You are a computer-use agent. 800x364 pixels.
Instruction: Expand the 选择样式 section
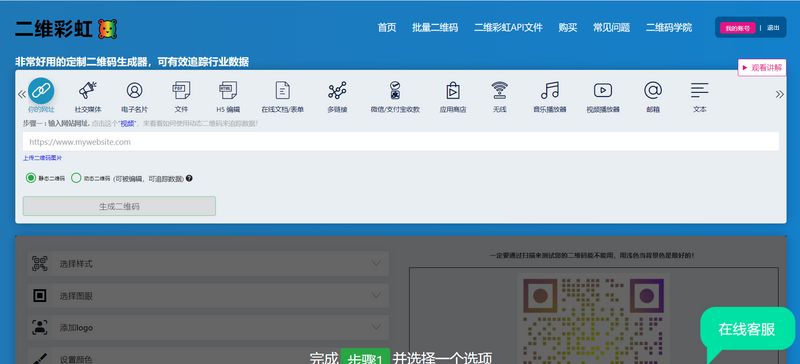tap(208, 263)
